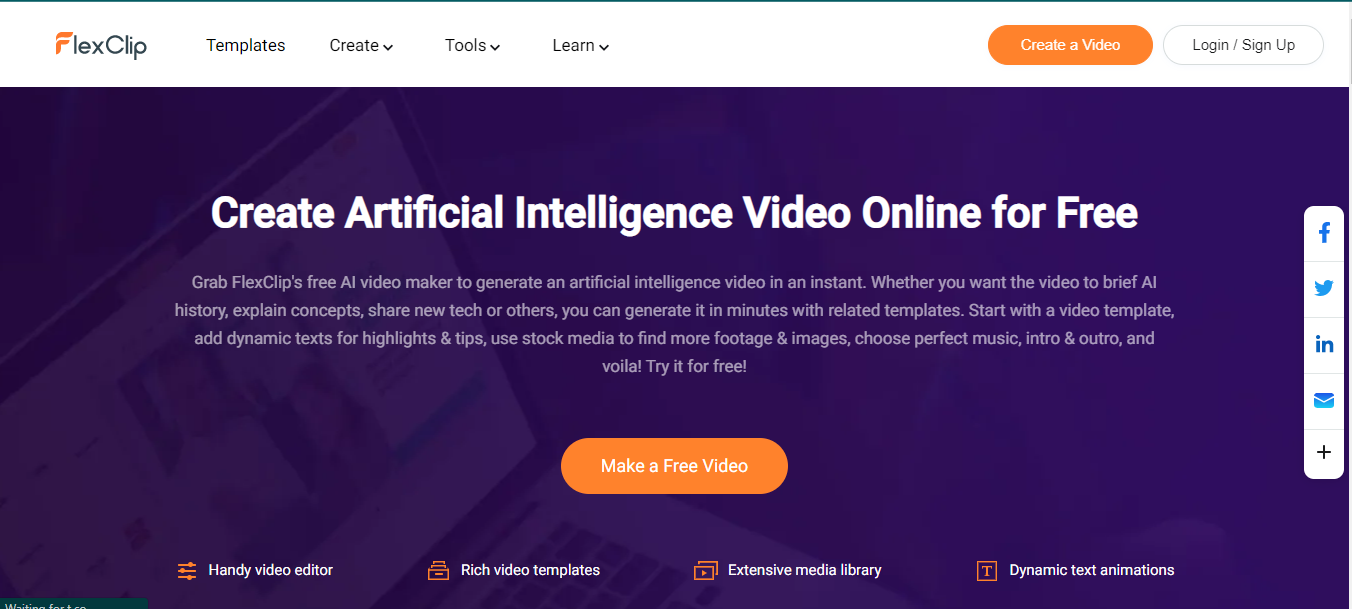This screenshot has width=1352, height=609.
Task: Click the Extensive media library icon
Action: point(706,571)
